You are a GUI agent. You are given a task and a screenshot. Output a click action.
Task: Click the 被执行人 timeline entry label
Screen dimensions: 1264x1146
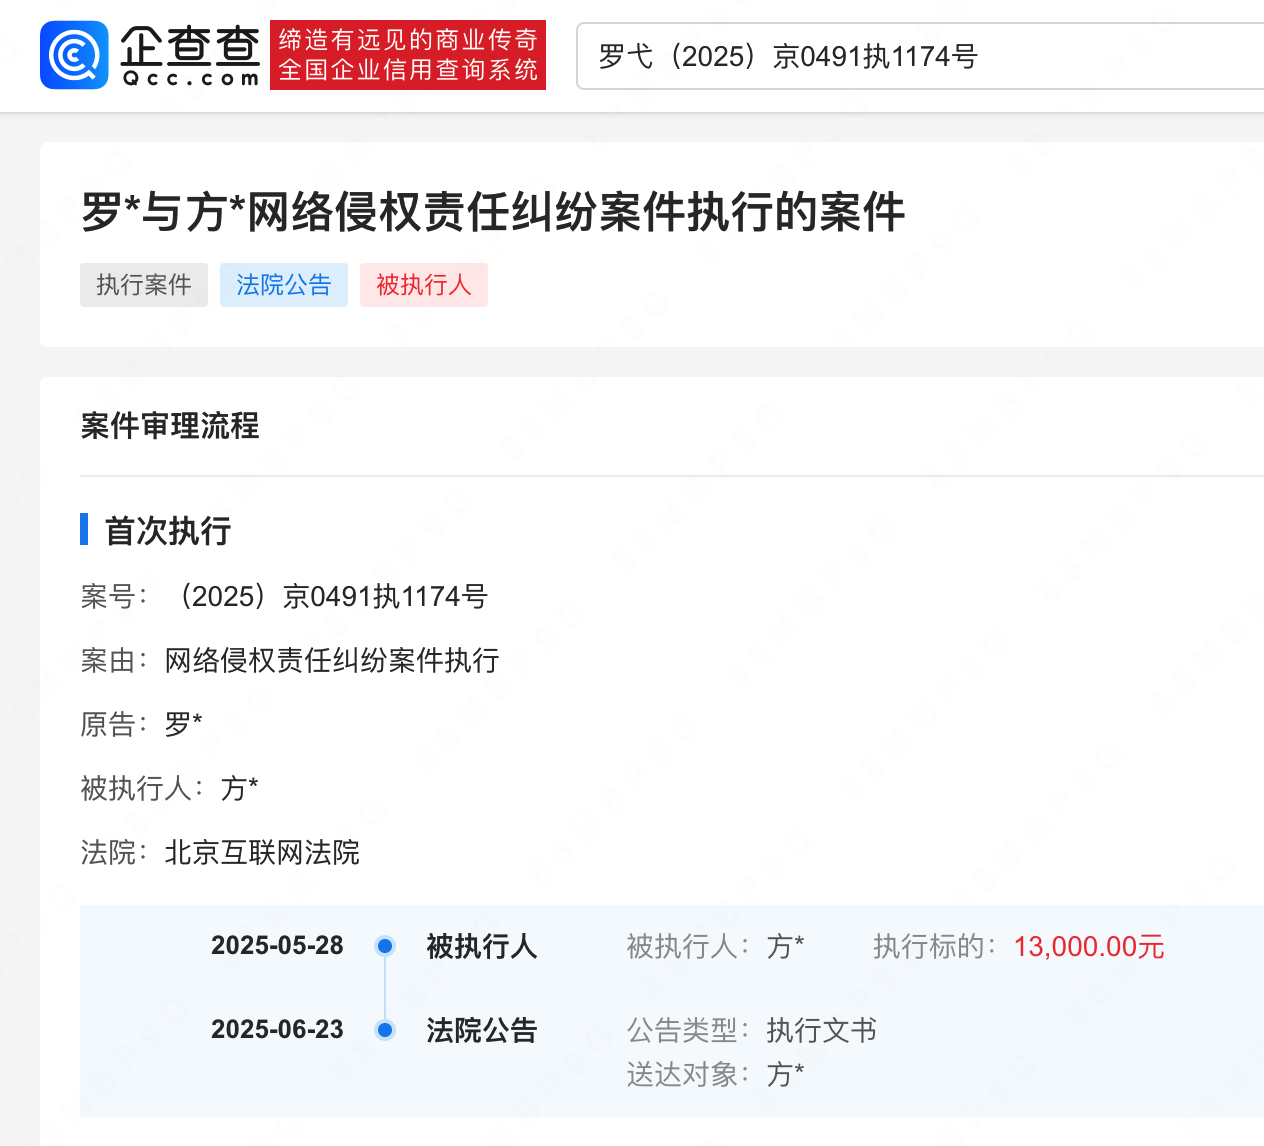pyautogui.click(x=482, y=946)
